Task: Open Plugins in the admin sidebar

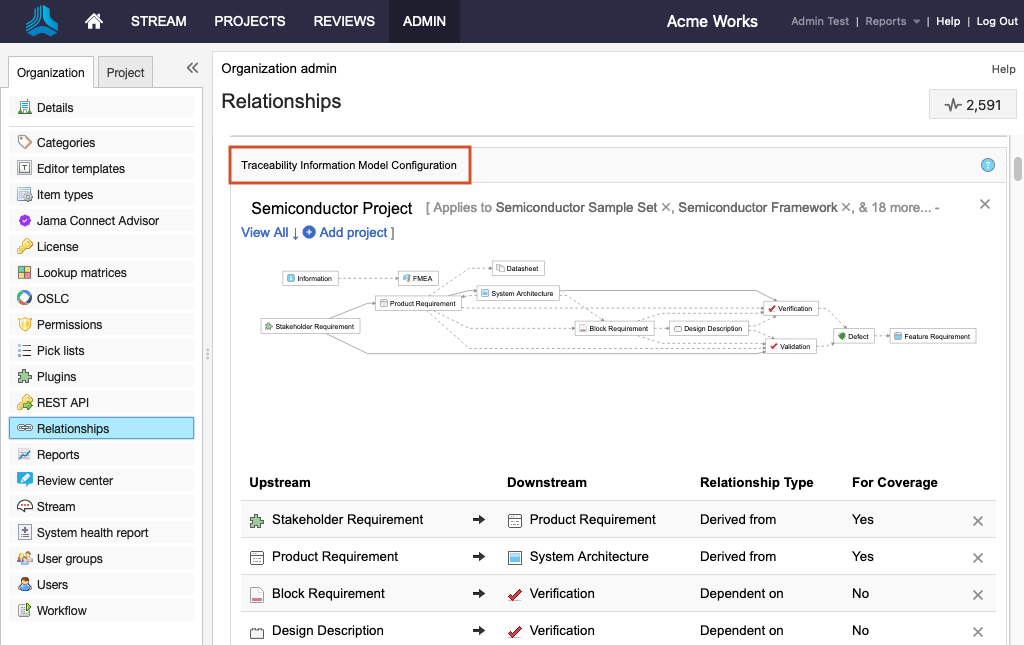Action: [x=56, y=377]
